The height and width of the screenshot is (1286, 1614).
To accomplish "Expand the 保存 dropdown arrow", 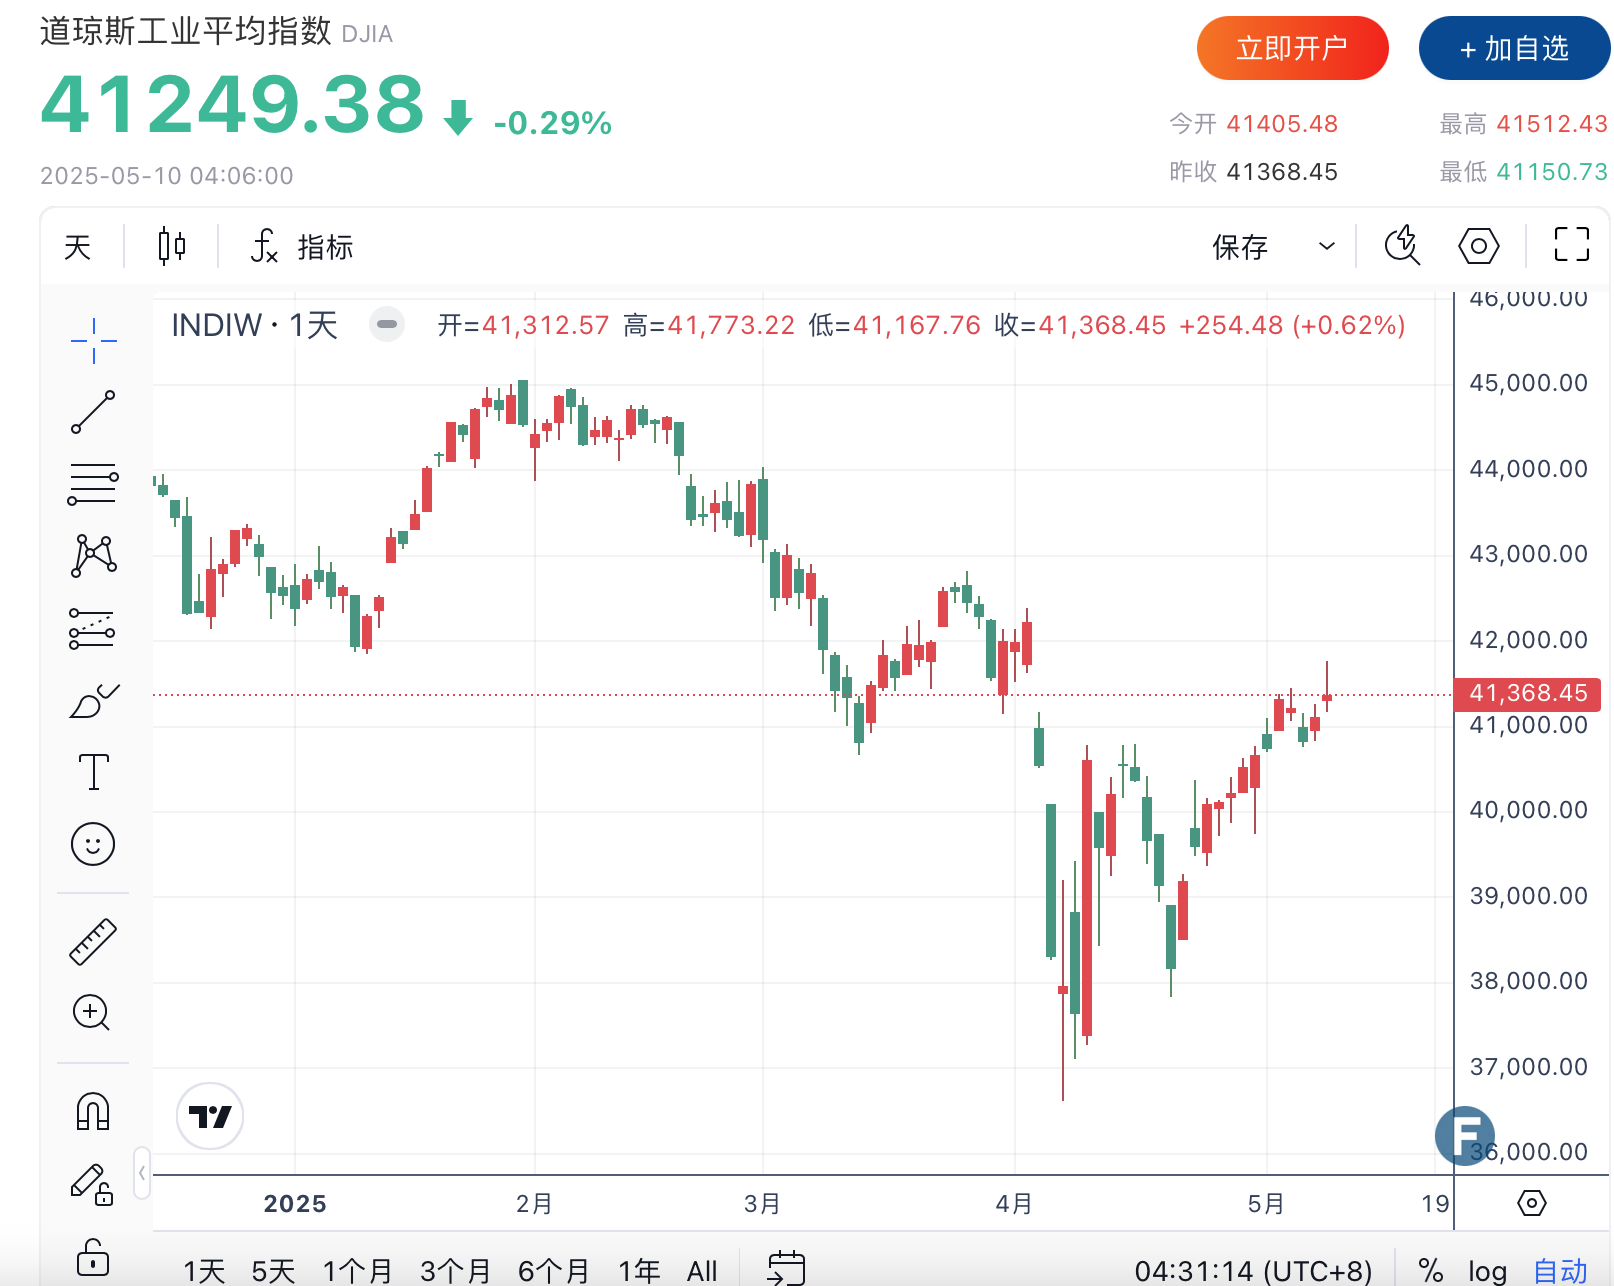I will [x=1327, y=246].
